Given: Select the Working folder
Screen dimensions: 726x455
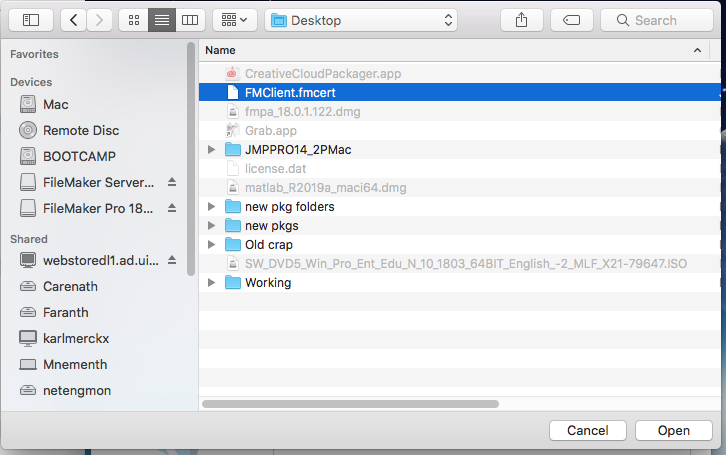Looking at the screenshot, I should click(x=460, y=282).
